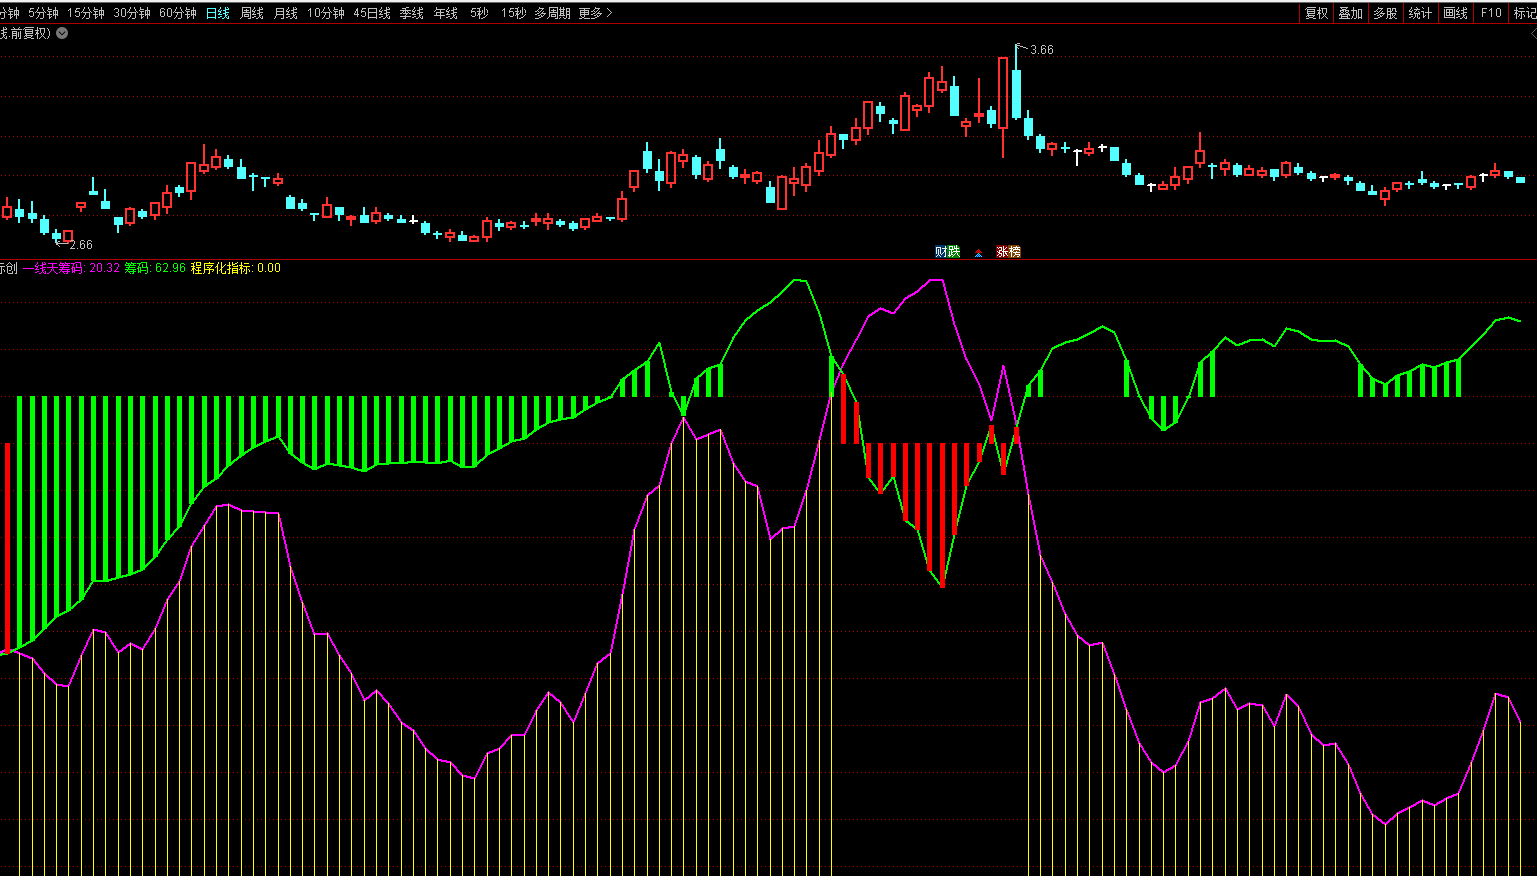Select the 程序化指标 indicator label
The width and height of the screenshot is (1537, 876).
pyautogui.click(x=221, y=268)
